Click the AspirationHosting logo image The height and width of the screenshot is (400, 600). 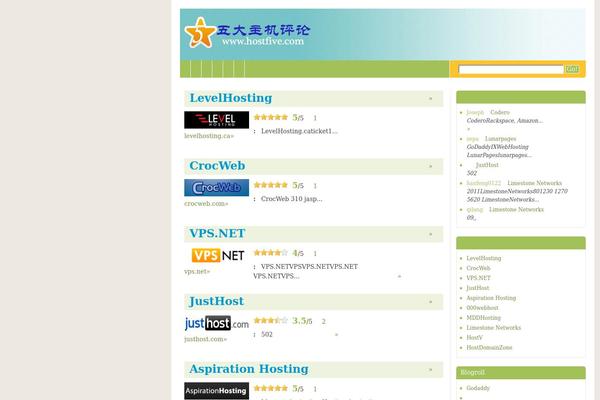pos(217,391)
